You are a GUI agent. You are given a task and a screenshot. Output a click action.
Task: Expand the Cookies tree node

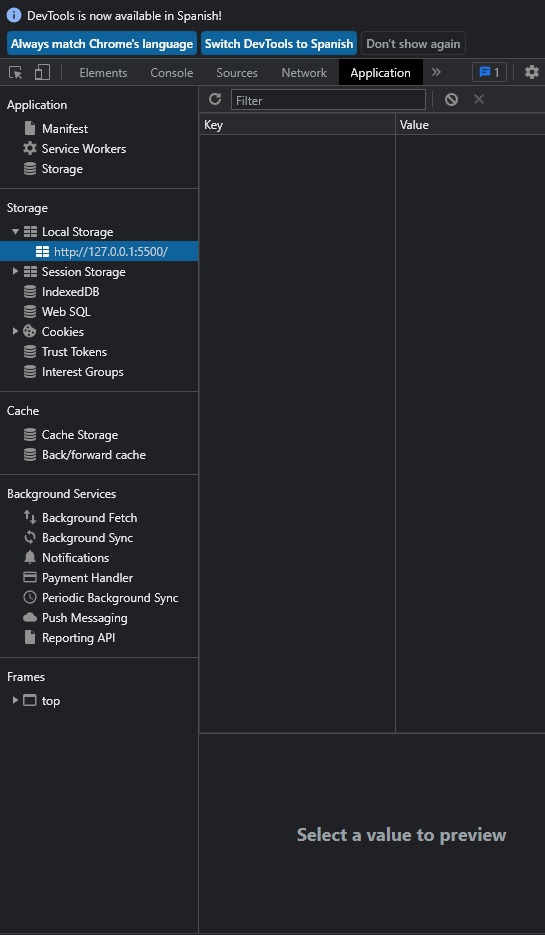(x=16, y=331)
